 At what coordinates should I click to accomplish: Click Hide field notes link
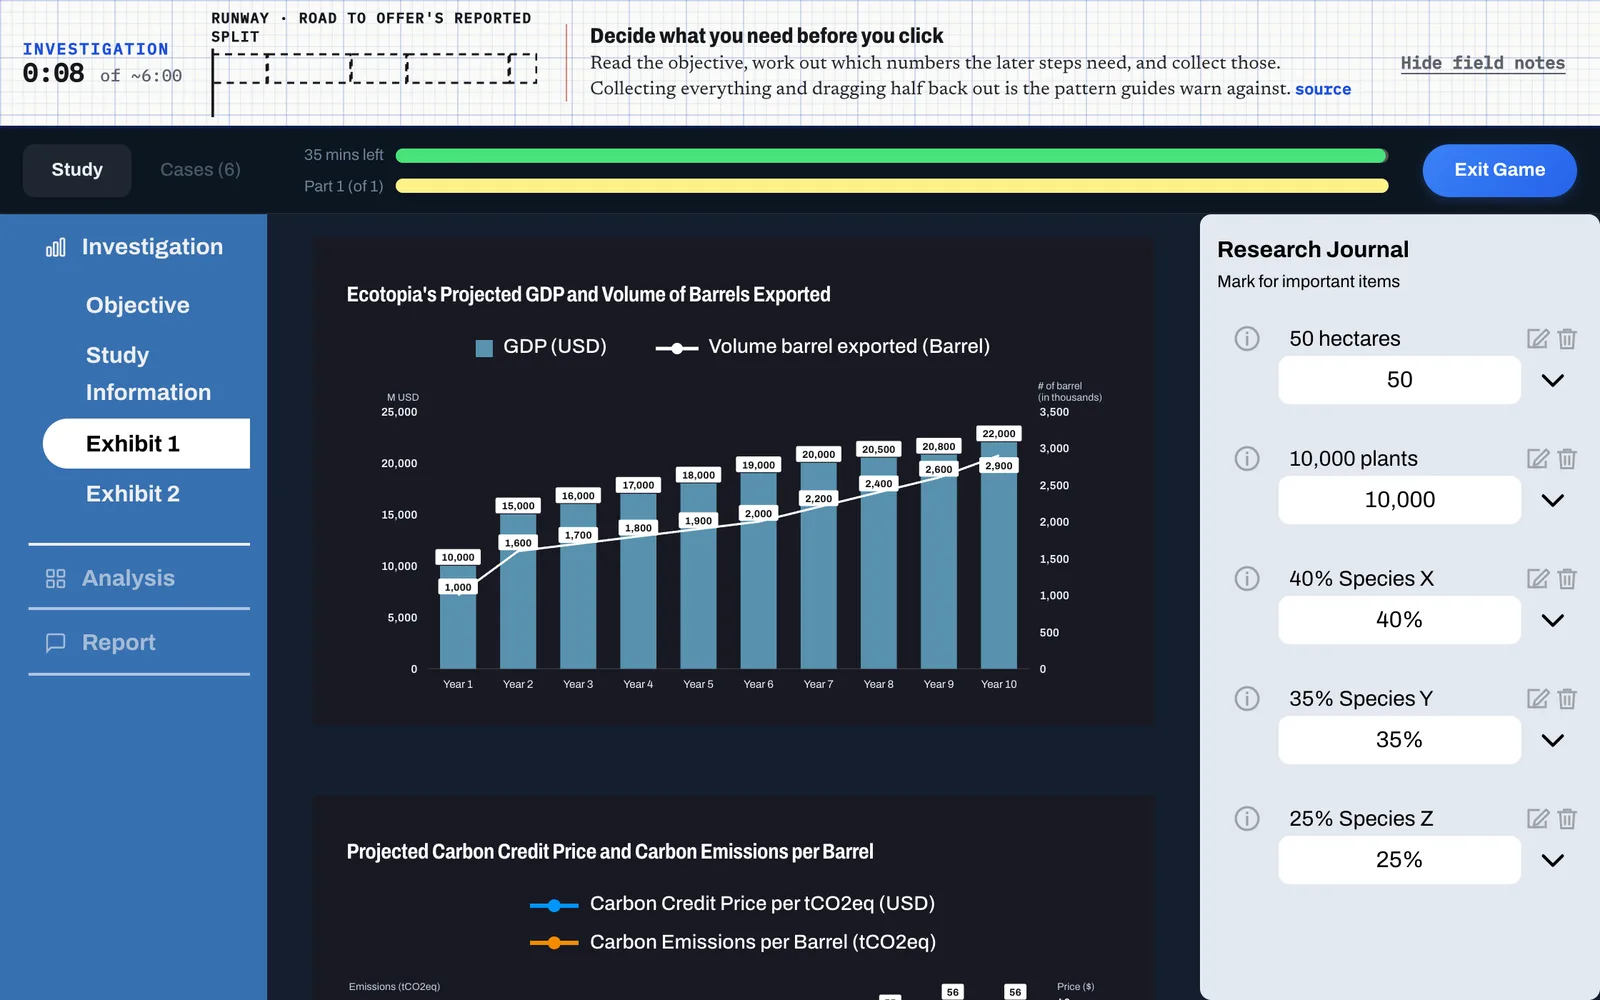pos(1483,63)
